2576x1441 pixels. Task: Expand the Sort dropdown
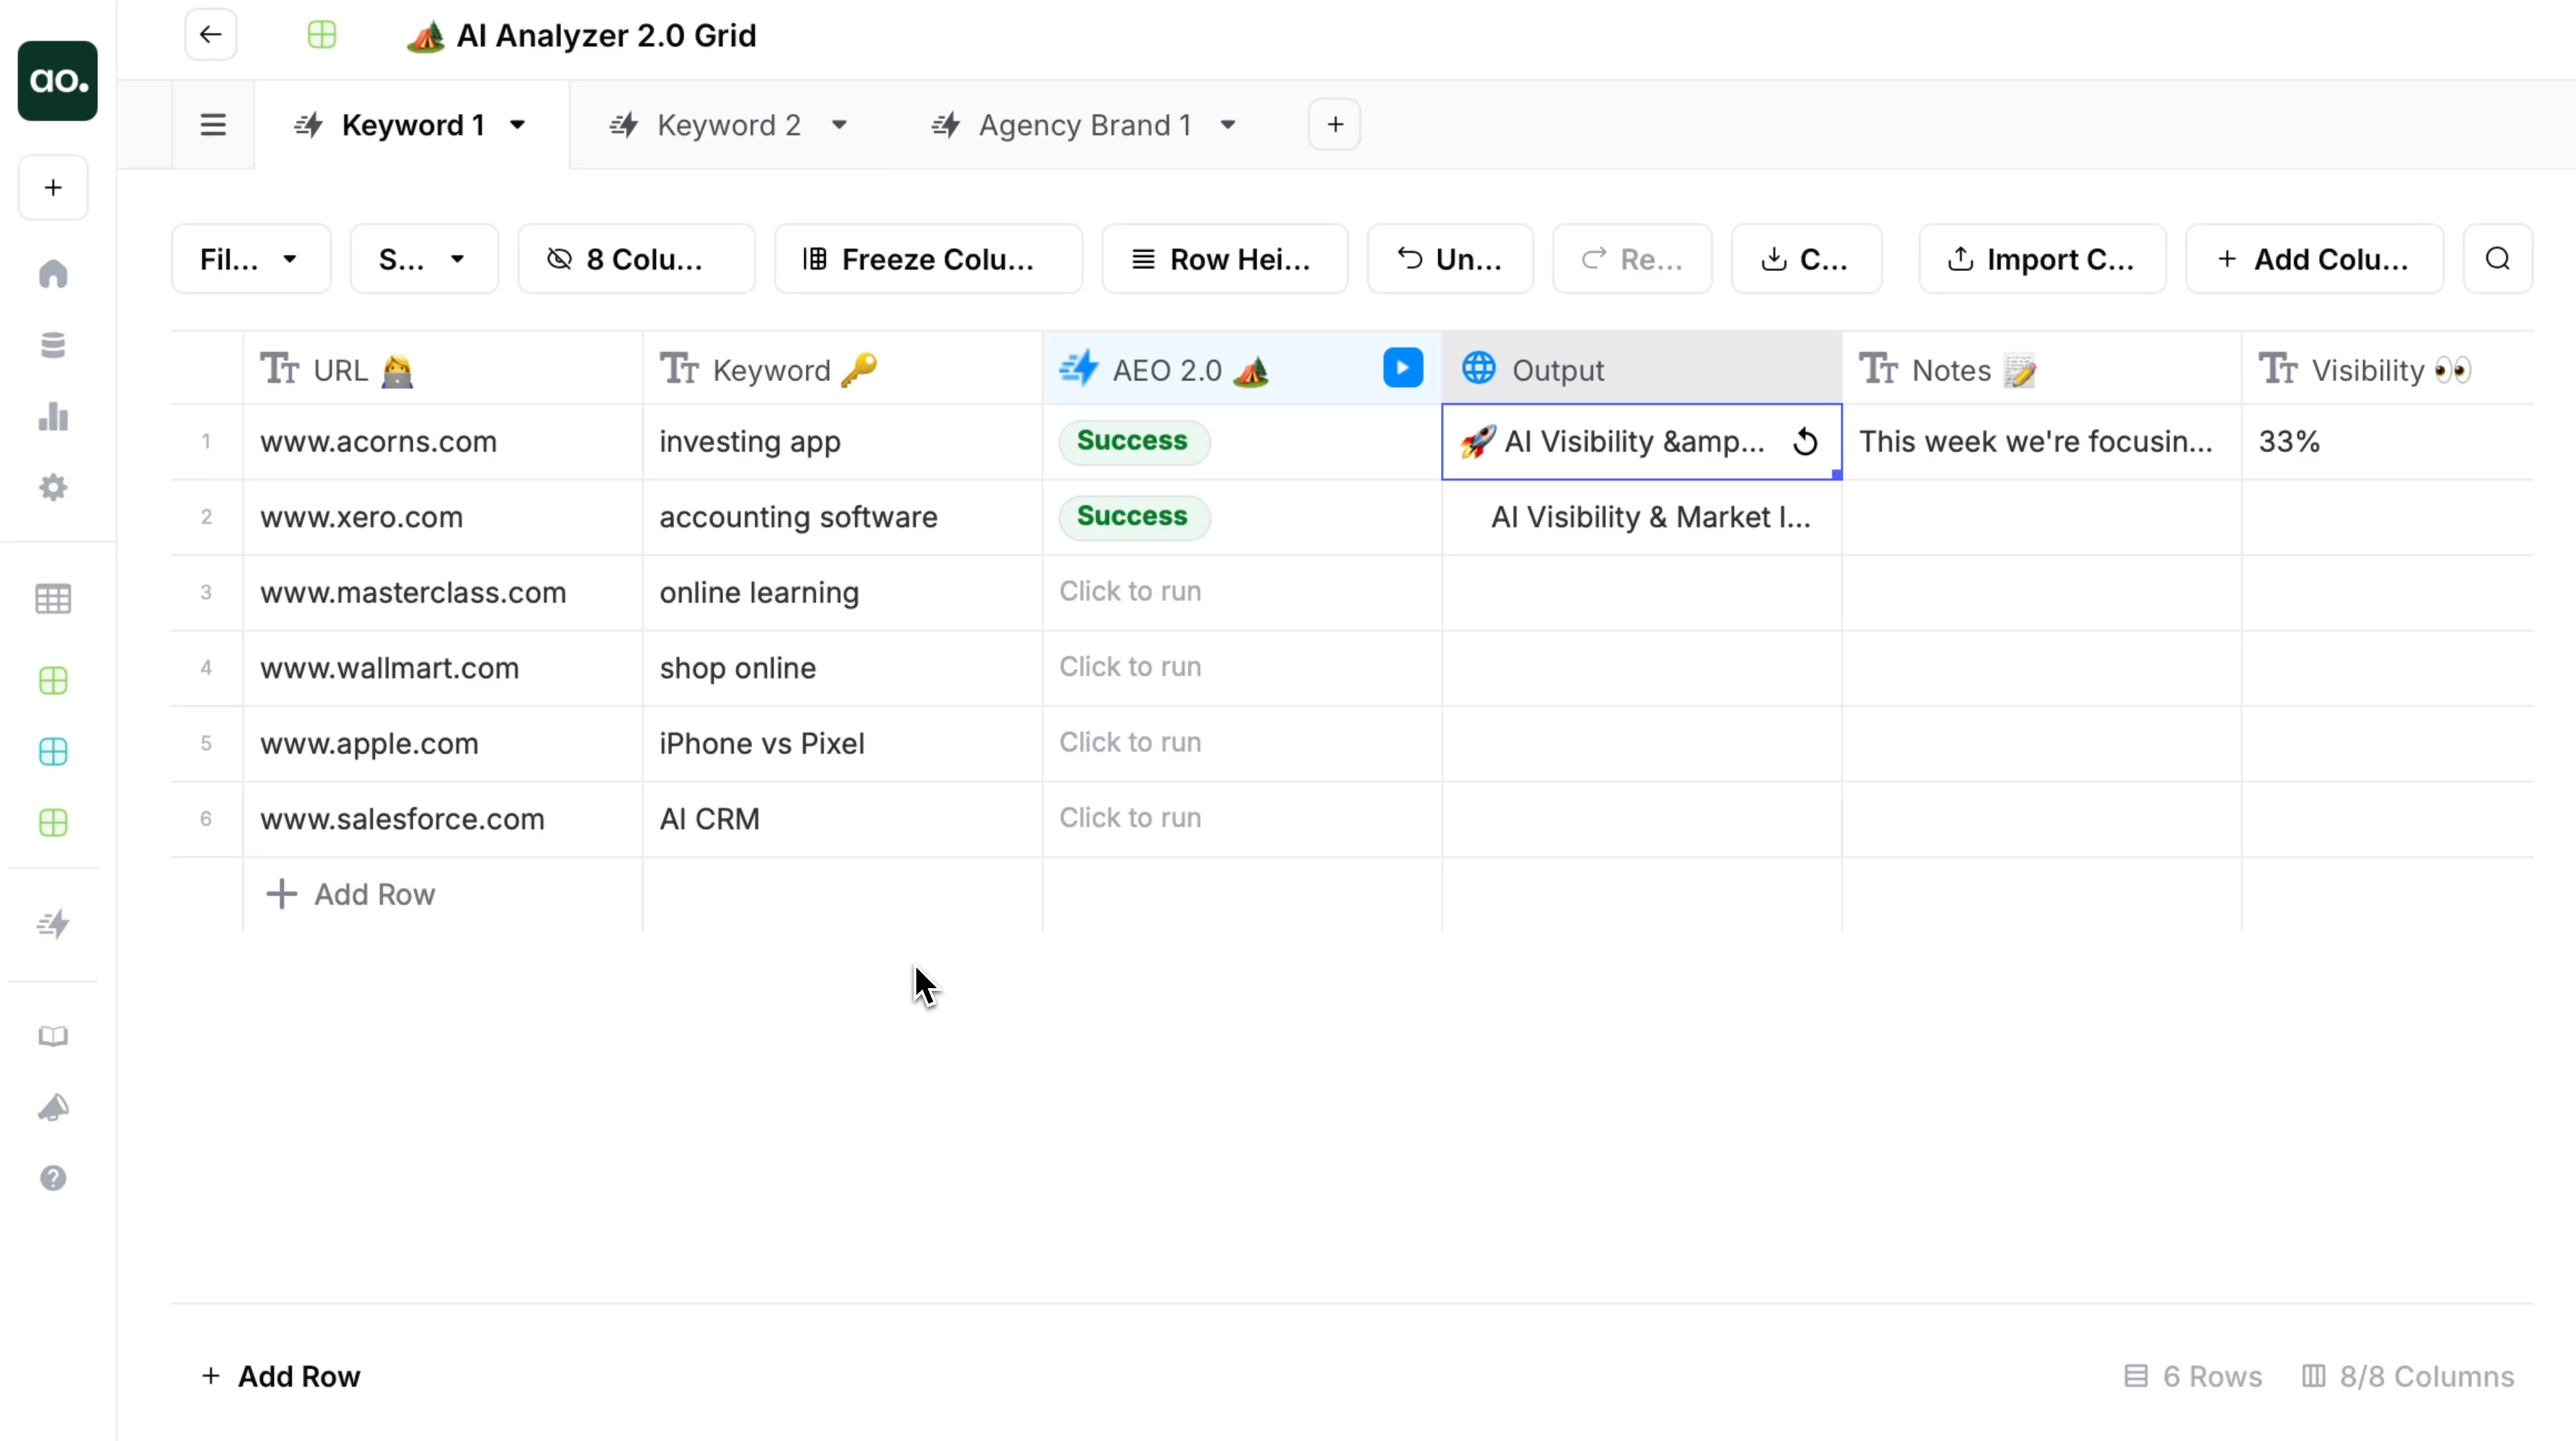(x=423, y=259)
